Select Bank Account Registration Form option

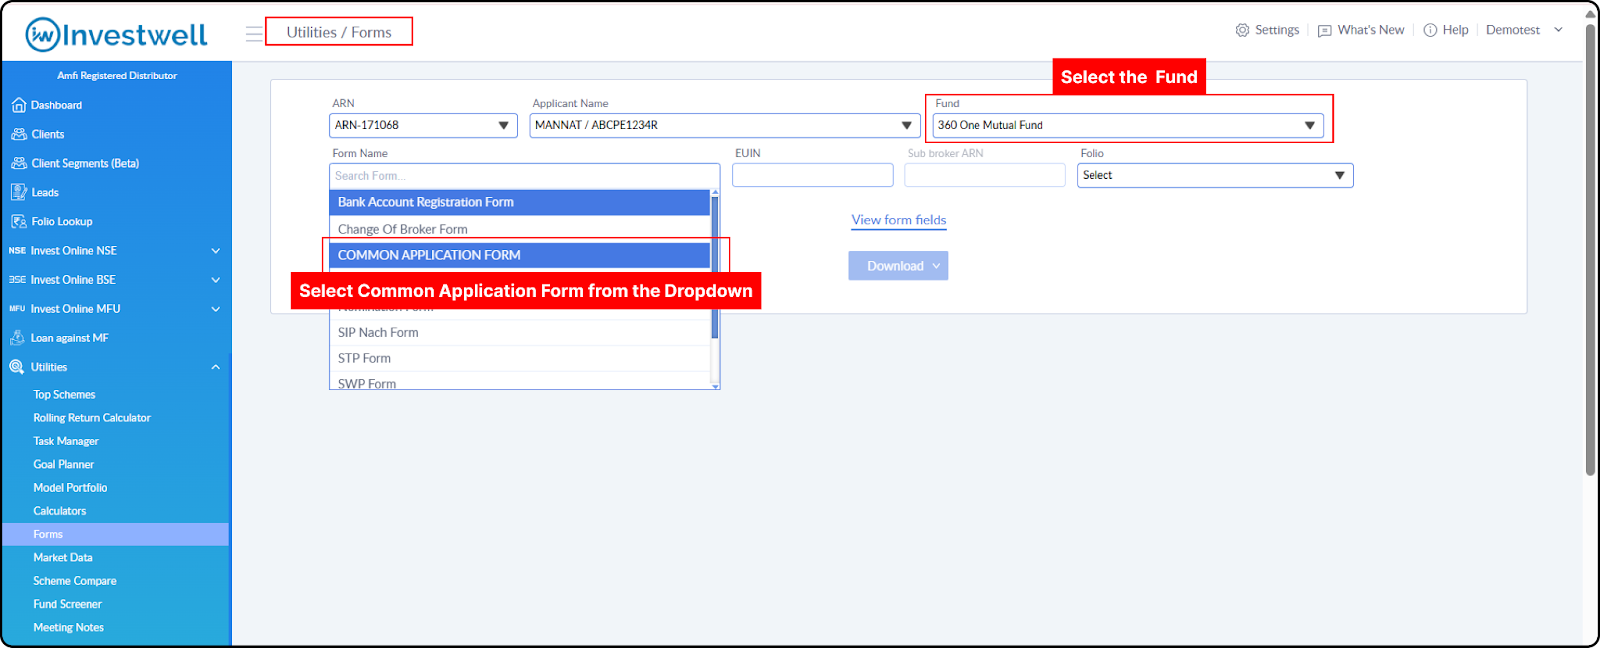(x=520, y=202)
